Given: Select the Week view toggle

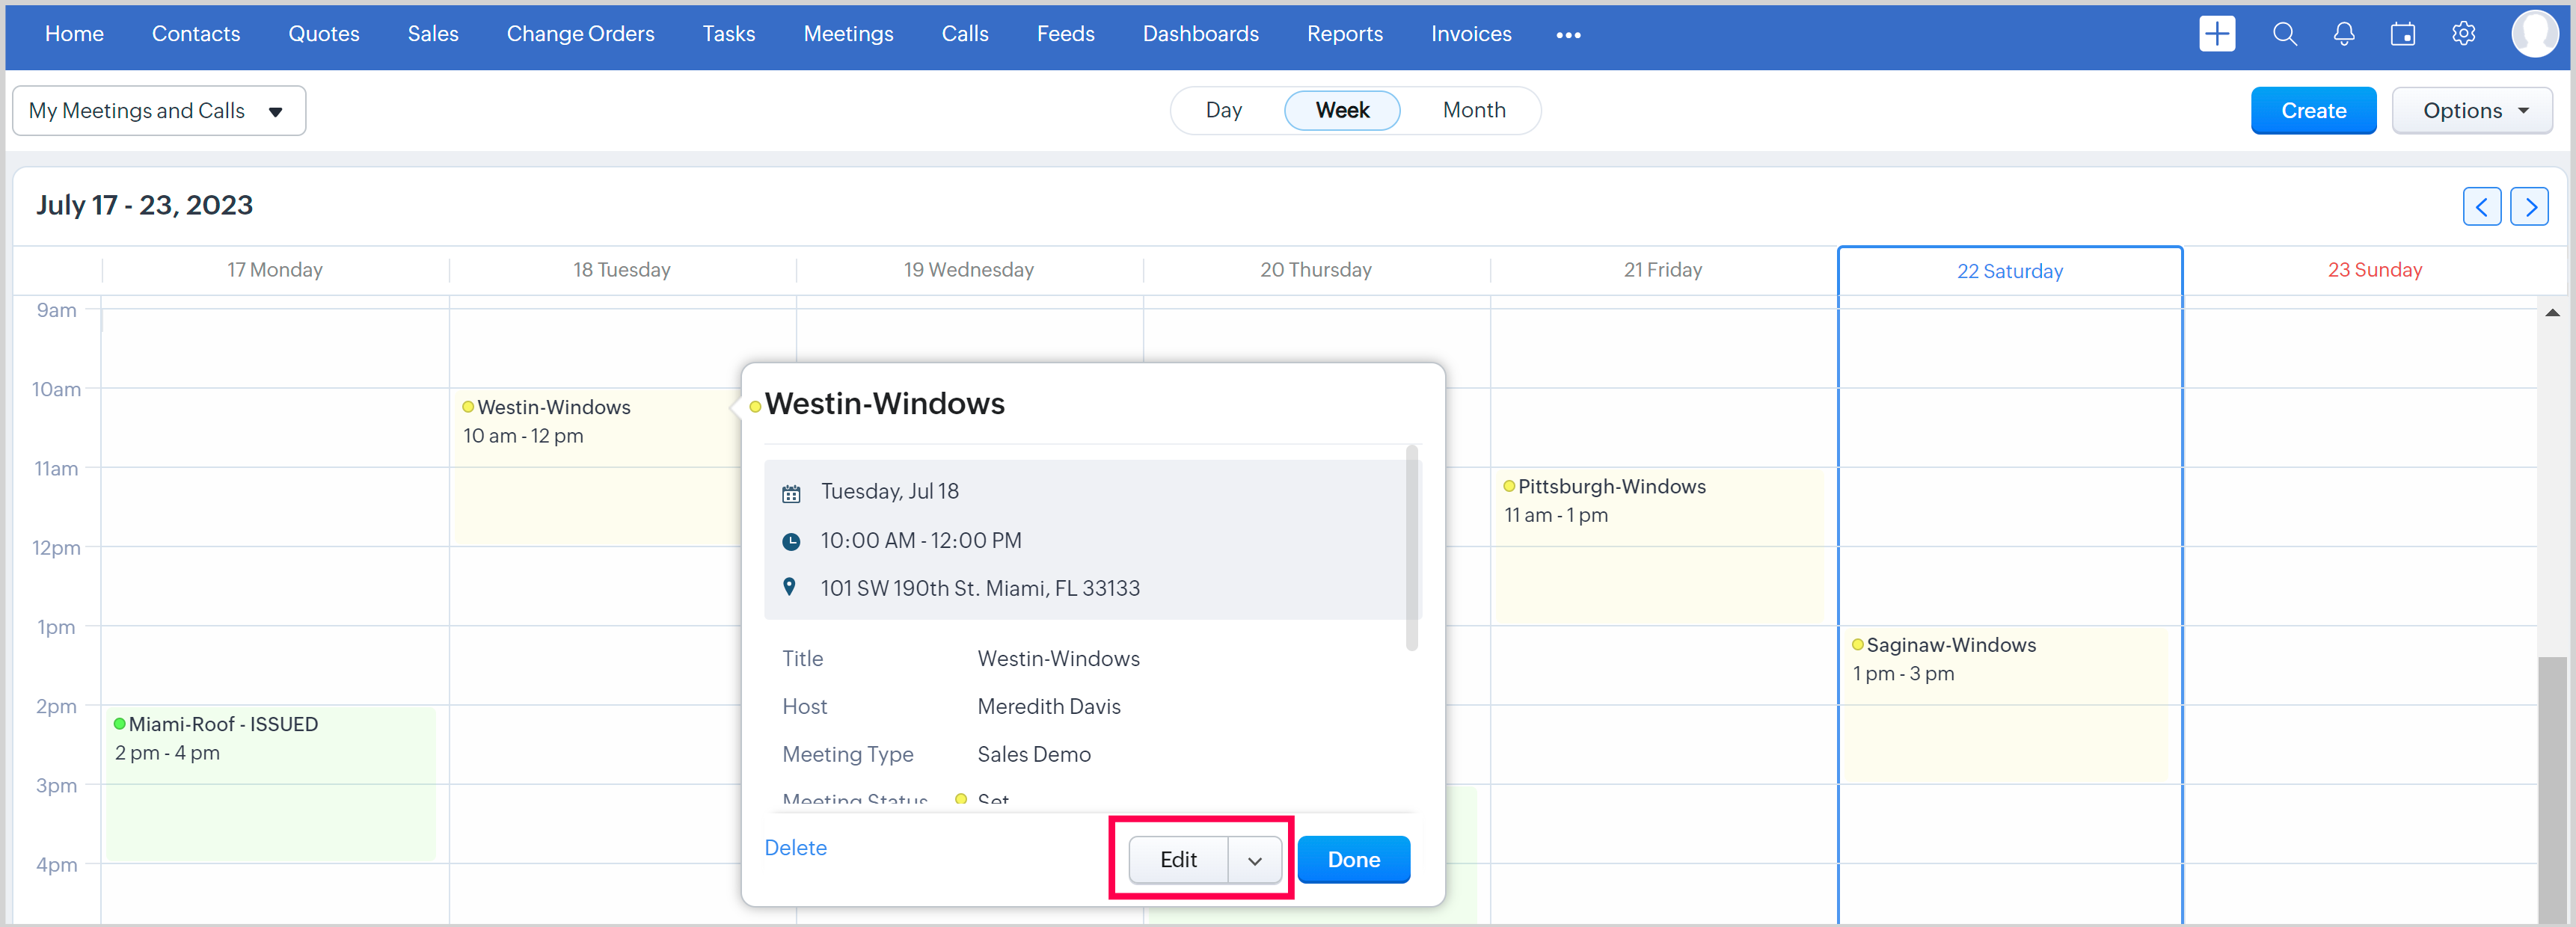Looking at the screenshot, I should pos(1341,110).
